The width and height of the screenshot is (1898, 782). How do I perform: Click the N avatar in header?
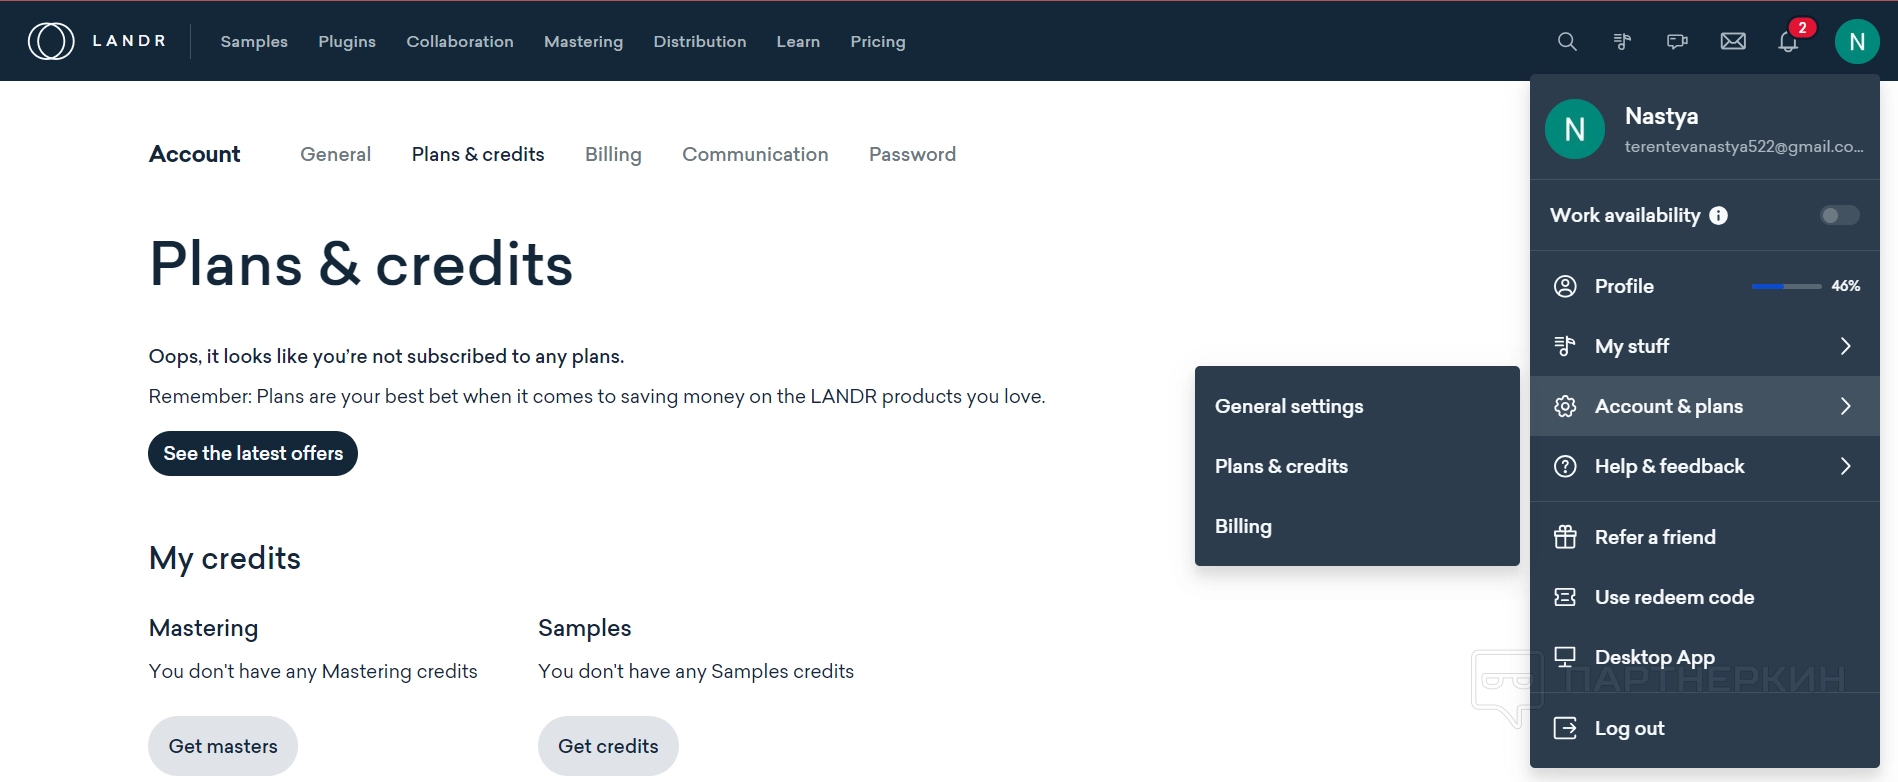pos(1857,42)
